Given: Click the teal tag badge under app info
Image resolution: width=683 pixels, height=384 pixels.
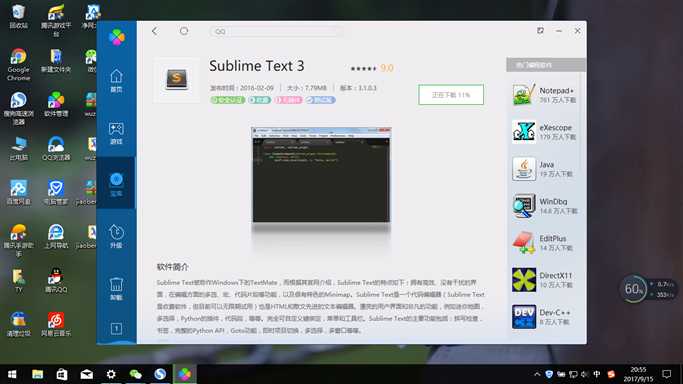Looking at the screenshot, I should [259, 100].
